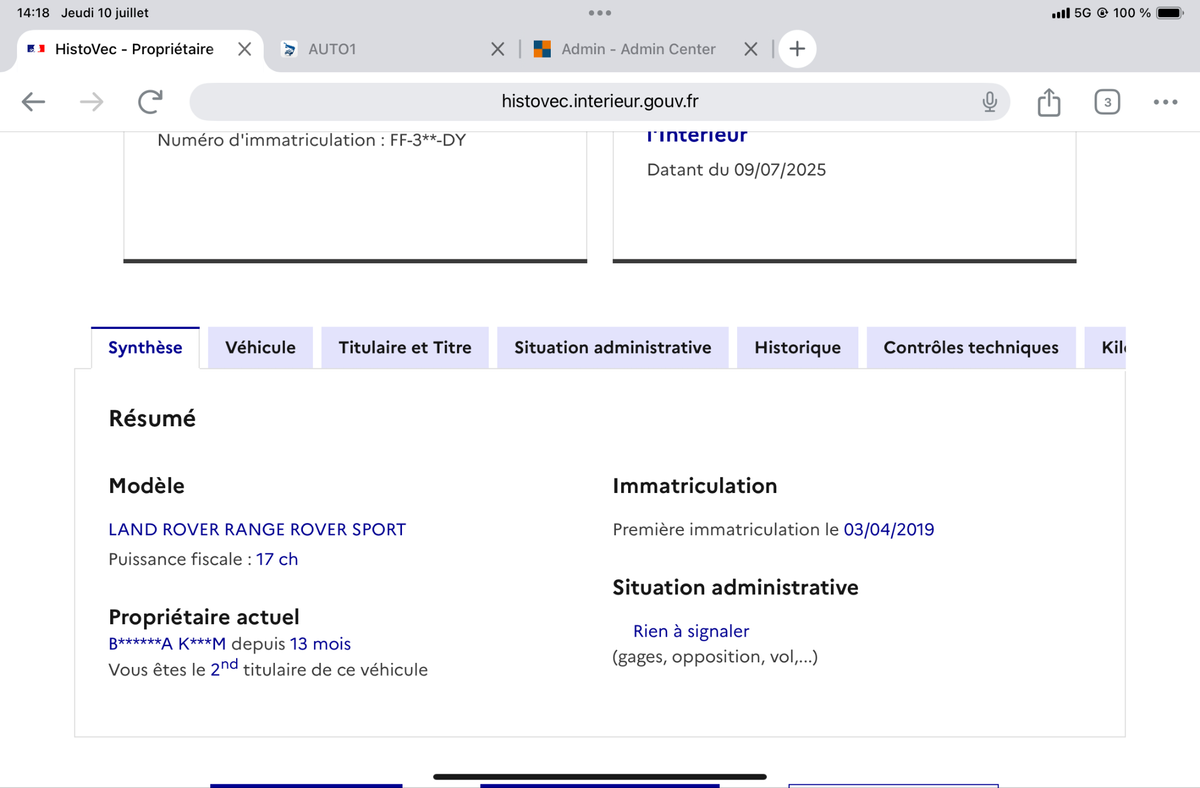The image size is (1200, 788).
Task: Open the partially visible Kilométrage tab
Action: coord(1106,348)
